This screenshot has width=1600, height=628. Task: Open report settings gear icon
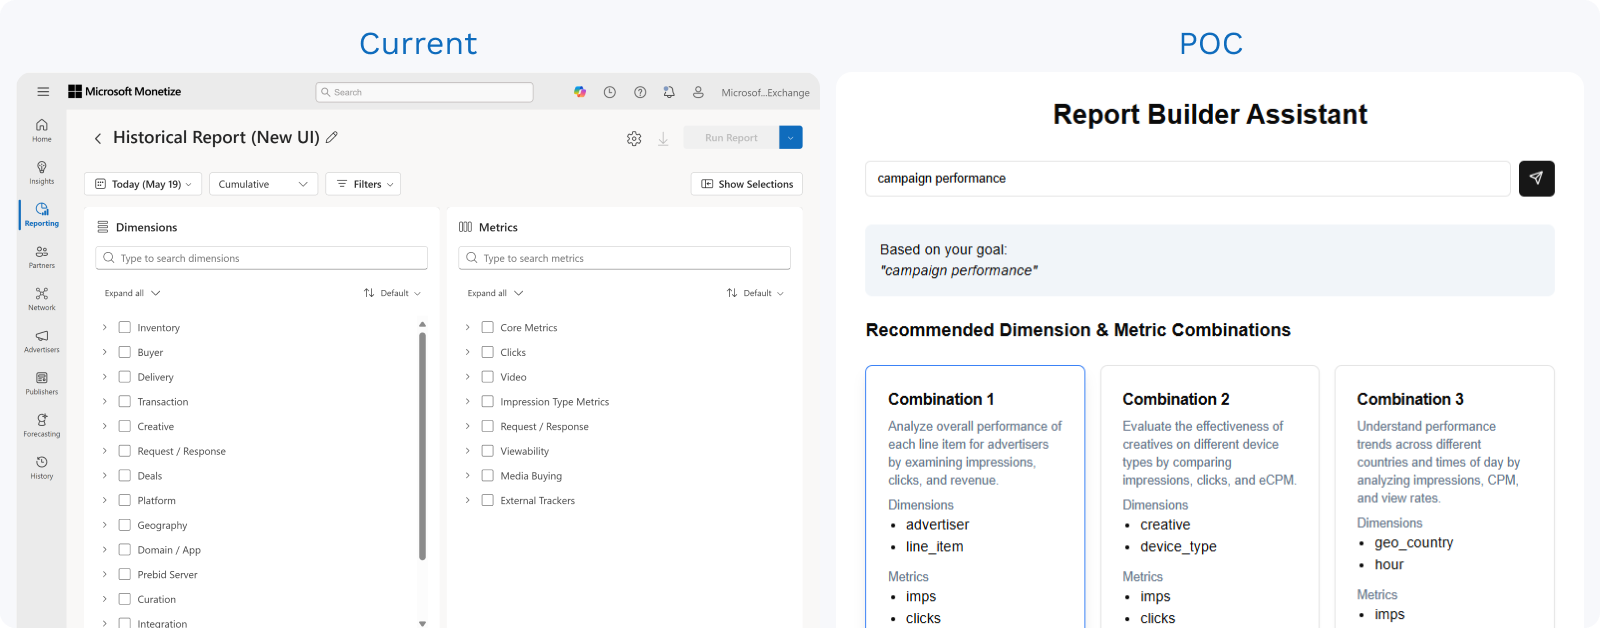click(x=634, y=139)
